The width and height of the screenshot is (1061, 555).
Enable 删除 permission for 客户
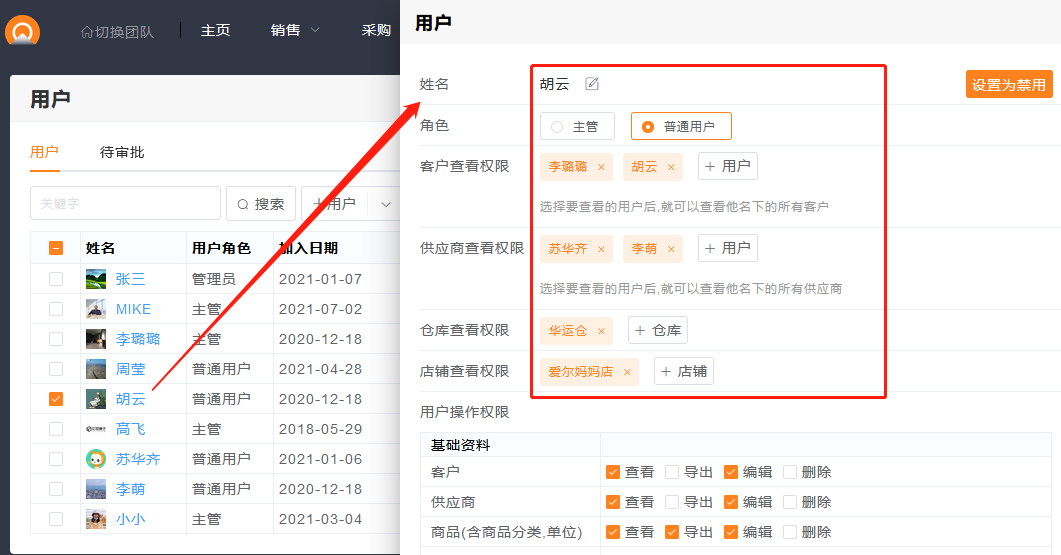(x=790, y=472)
